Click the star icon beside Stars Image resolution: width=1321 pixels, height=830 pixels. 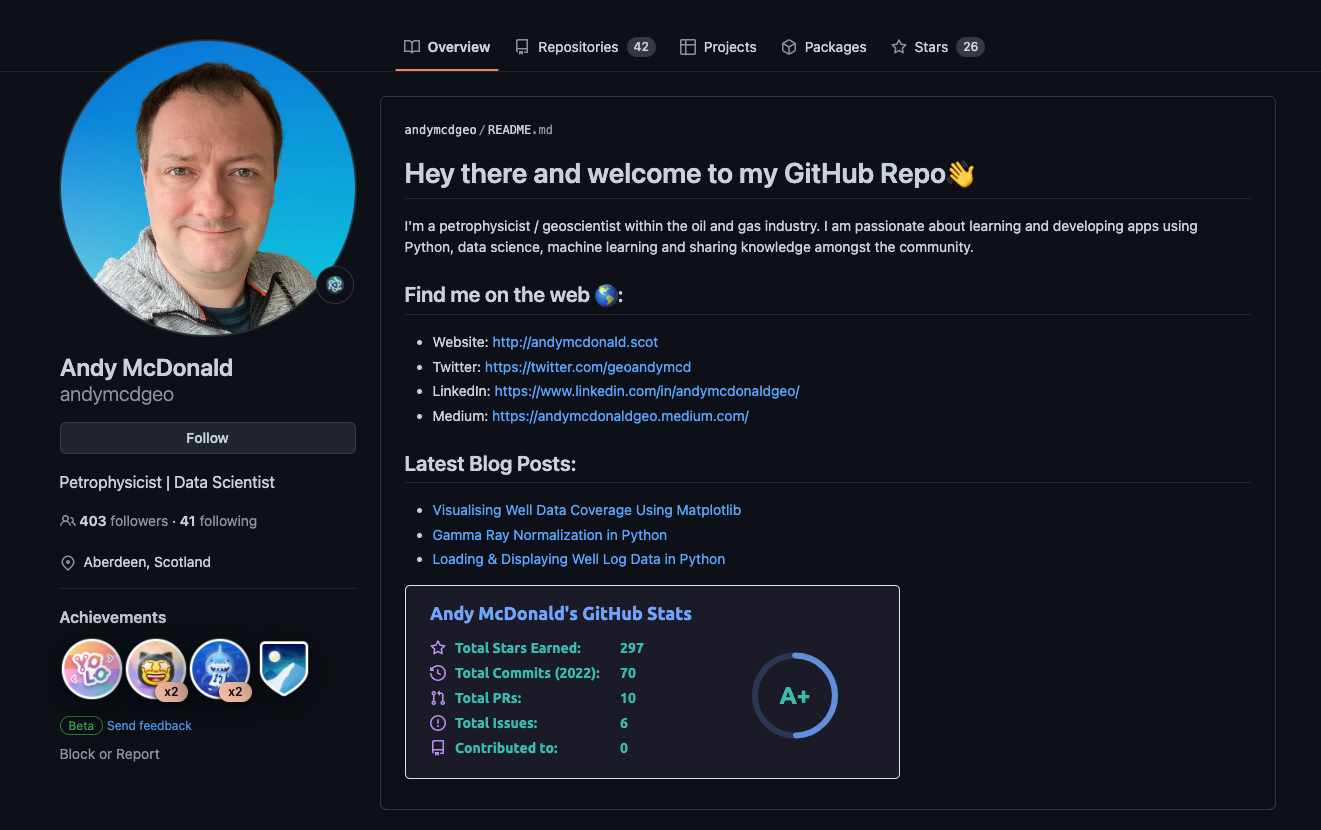pos(899,47)
